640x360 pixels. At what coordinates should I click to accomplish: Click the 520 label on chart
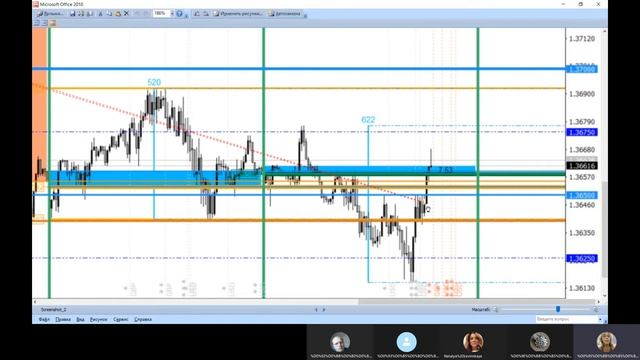[x=154, y=82]
